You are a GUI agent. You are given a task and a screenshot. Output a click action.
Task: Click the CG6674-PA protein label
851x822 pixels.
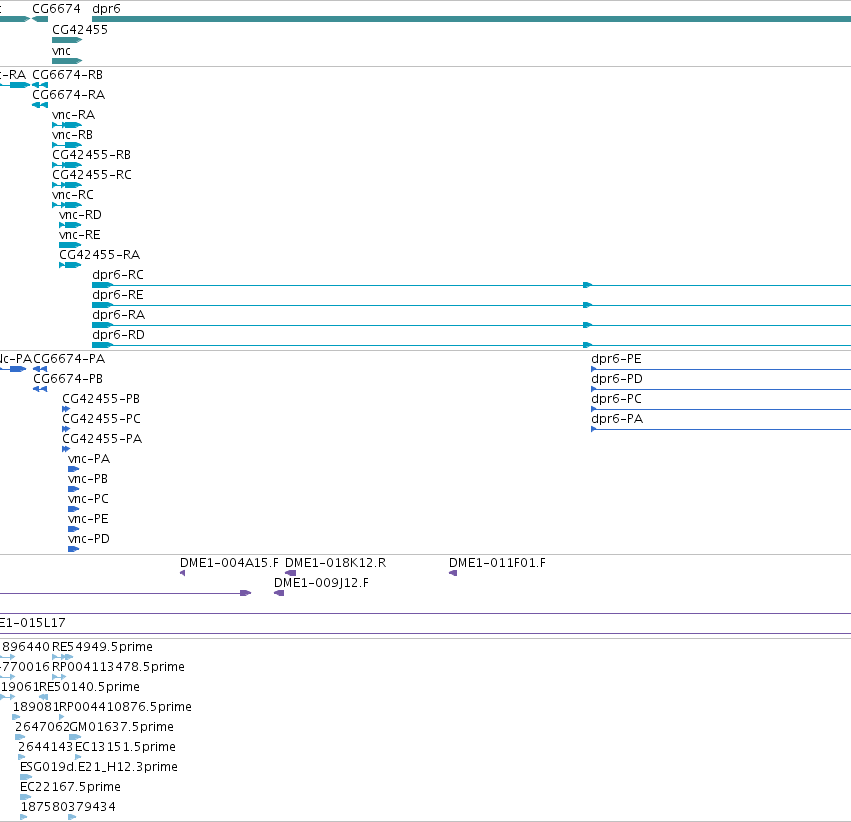pyautogui.click(x=69, y=359)
